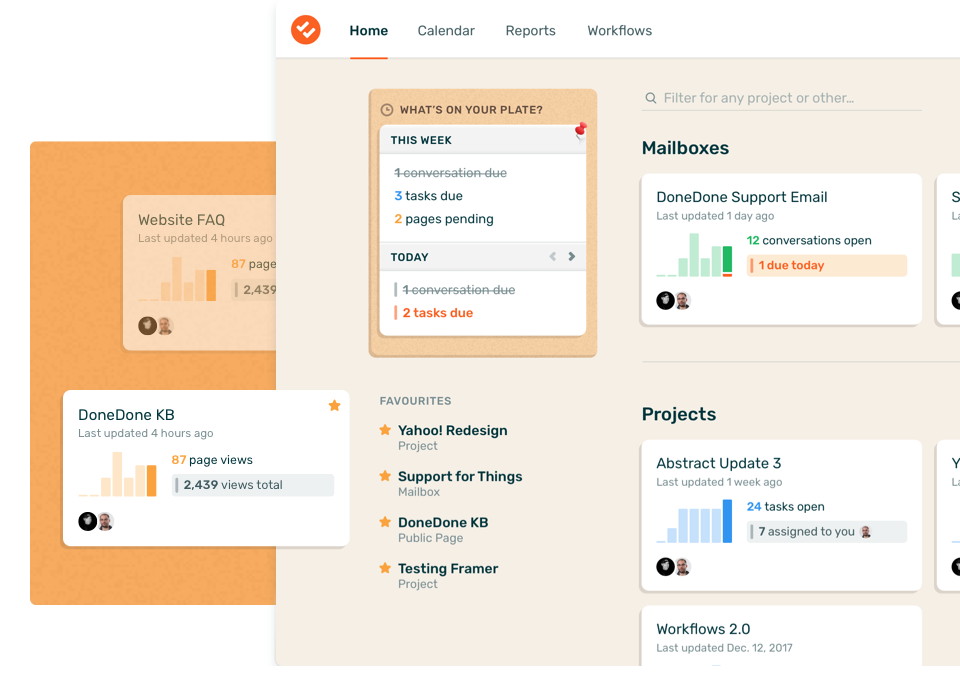
Task: Advance to next day with right arrow
Action: coord(572,257)
